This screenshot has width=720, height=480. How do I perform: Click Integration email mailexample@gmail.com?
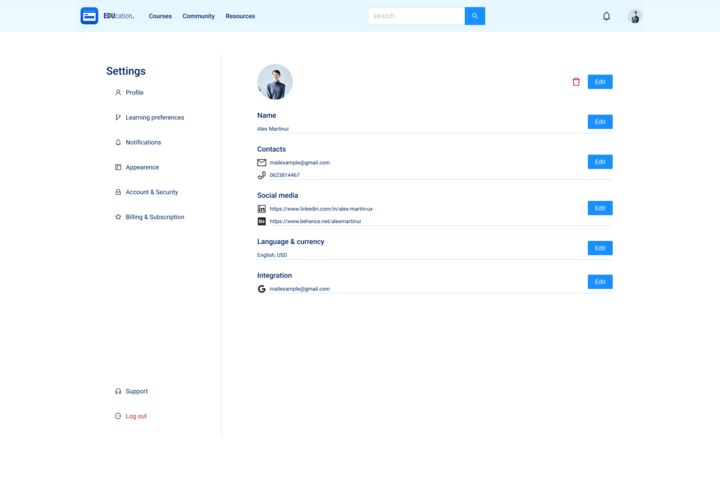tap(299, 289)
